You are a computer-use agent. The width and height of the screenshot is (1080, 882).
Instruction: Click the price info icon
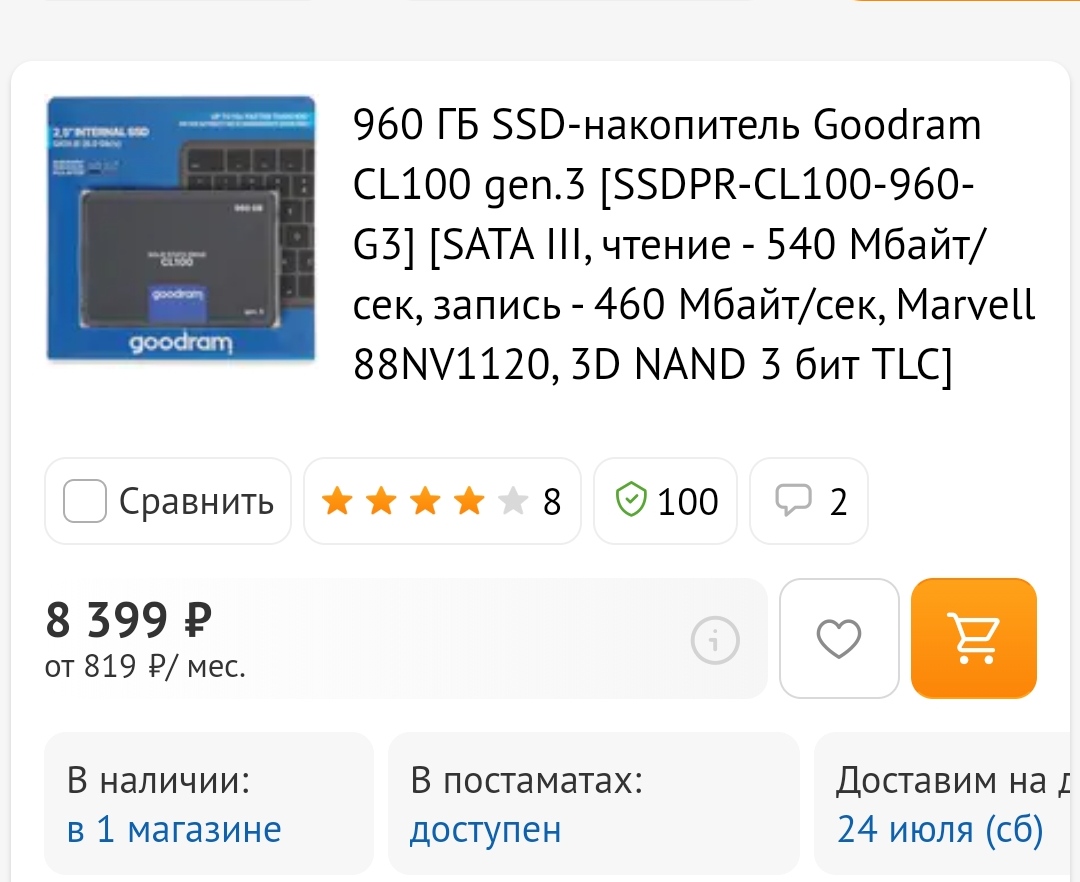point(715,638)
